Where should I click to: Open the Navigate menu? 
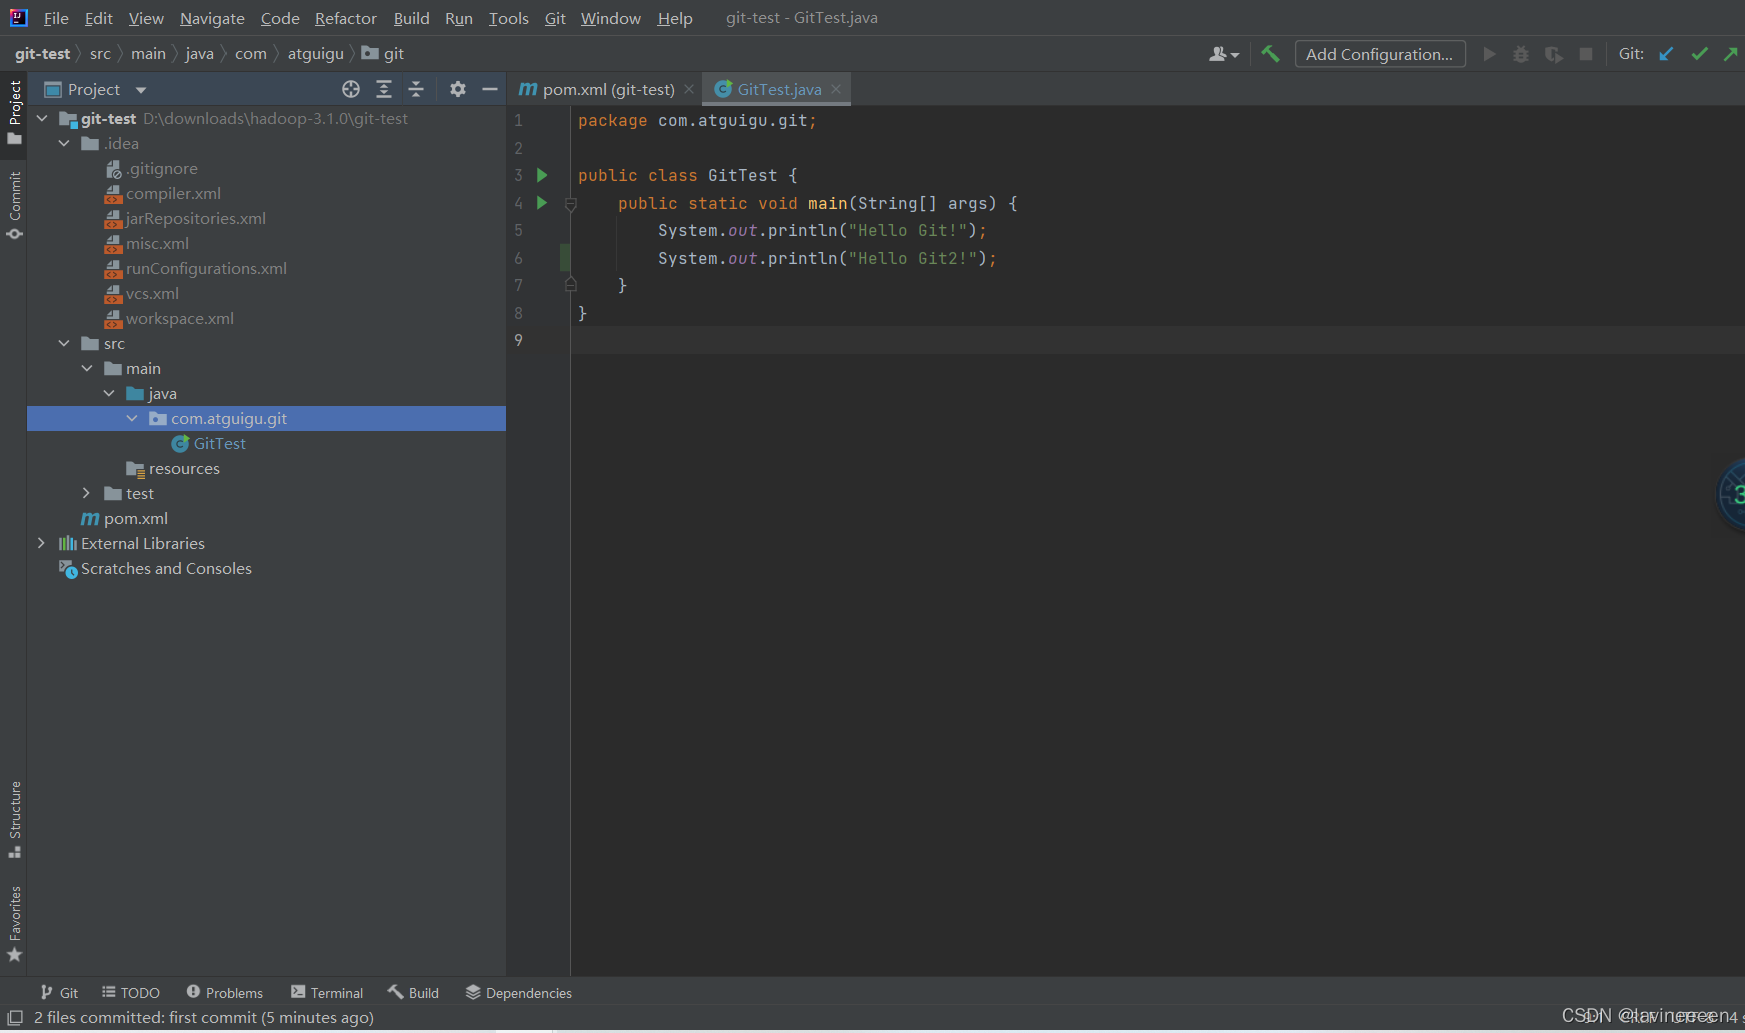coord(212,18)
